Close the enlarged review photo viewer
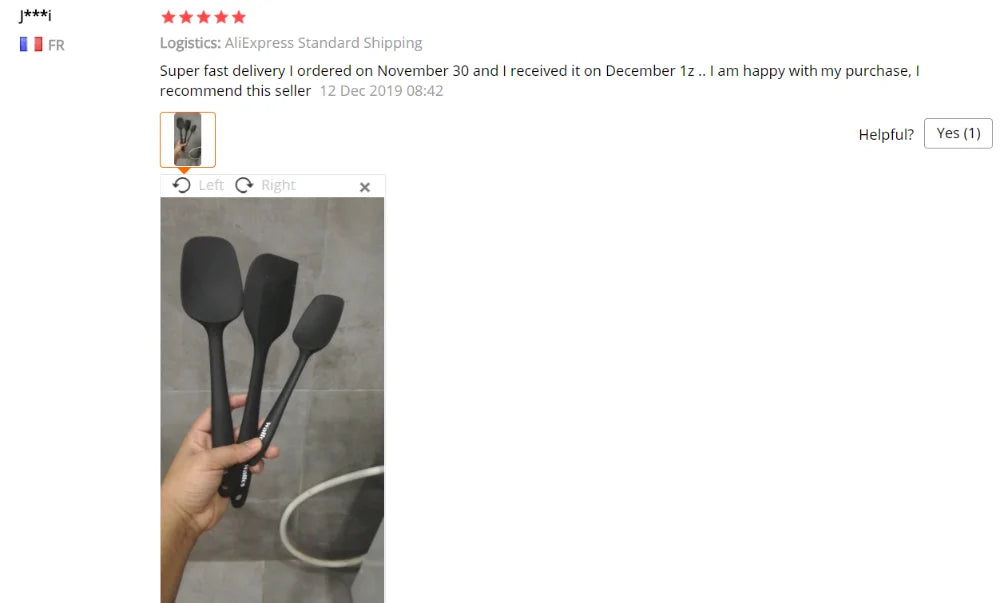1000x603 pixels. pos(365,187)
